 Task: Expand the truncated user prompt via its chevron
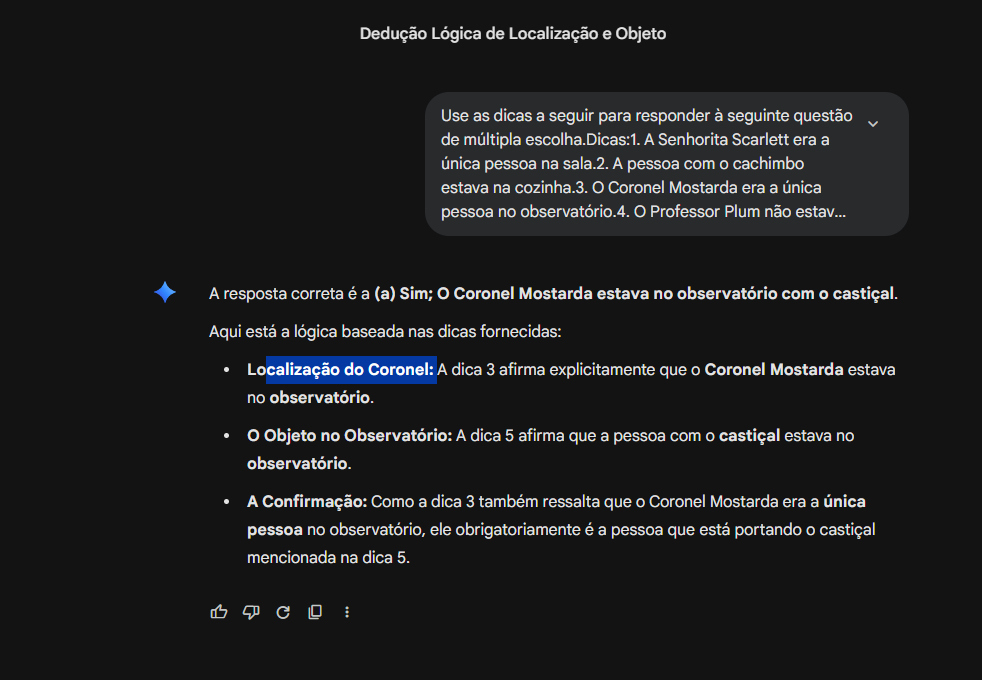872,122
